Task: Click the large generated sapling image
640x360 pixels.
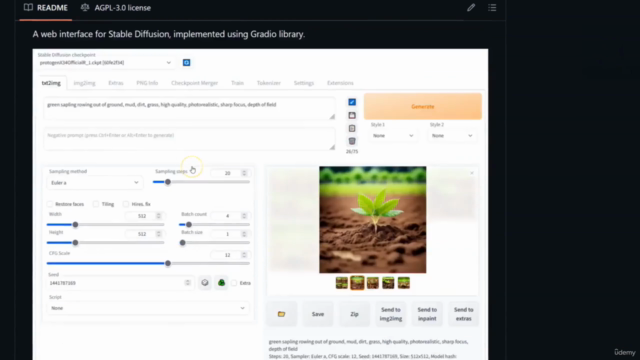Action: (x=373, y=220)
